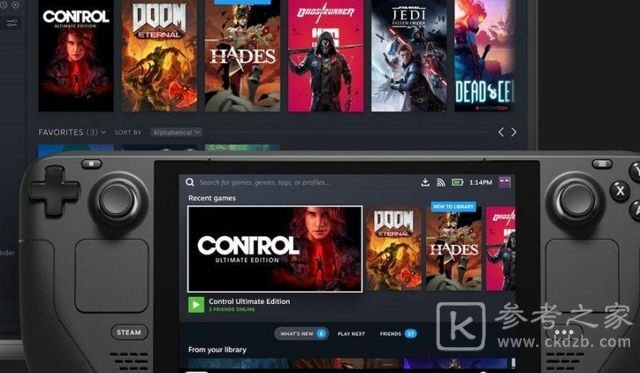Click the 'Recent games' heading
Image resolution: width=640 pixels, height=373 pixels.
(x=212, y=198)
